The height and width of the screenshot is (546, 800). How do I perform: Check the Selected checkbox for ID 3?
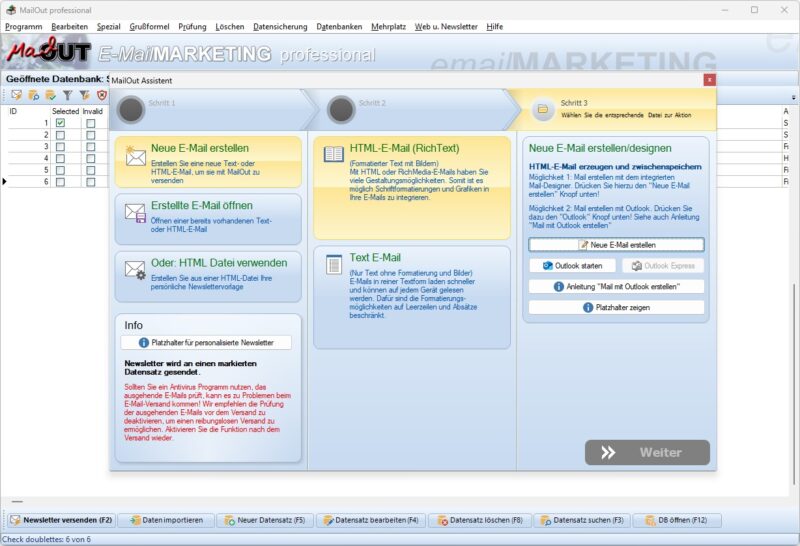click(60, 146)
